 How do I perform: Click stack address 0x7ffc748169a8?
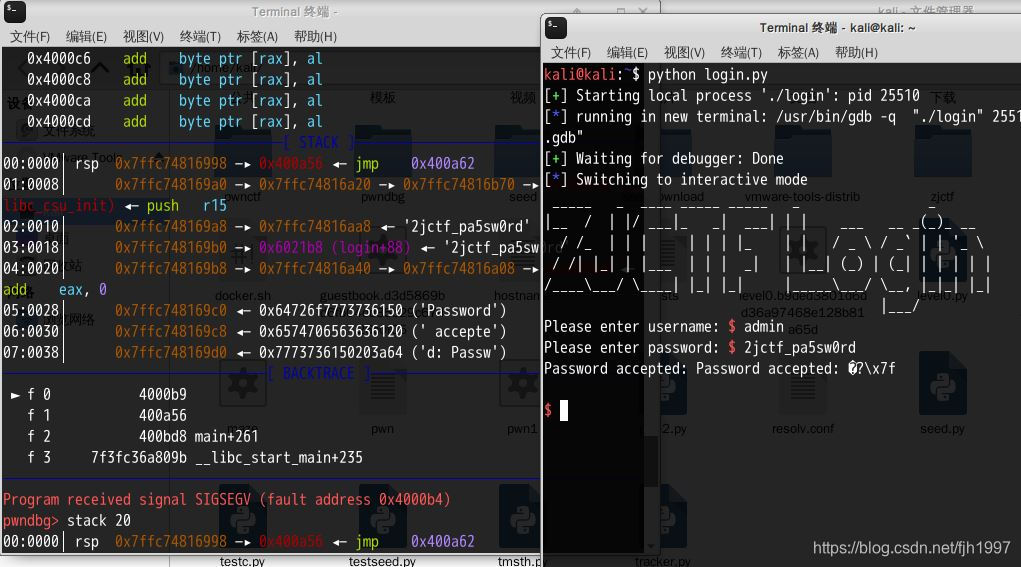pyautogui.click(x=171, y=227)
